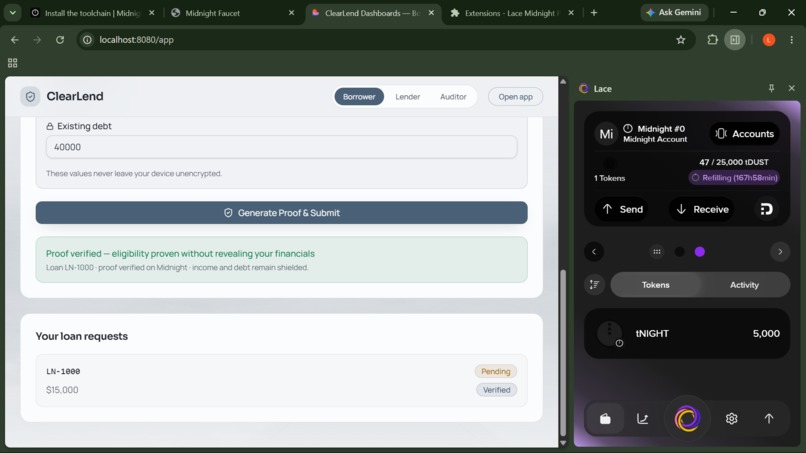The image size is (806, 453).
Task: Click the central Lace swirl logo button
Action: 687,418
